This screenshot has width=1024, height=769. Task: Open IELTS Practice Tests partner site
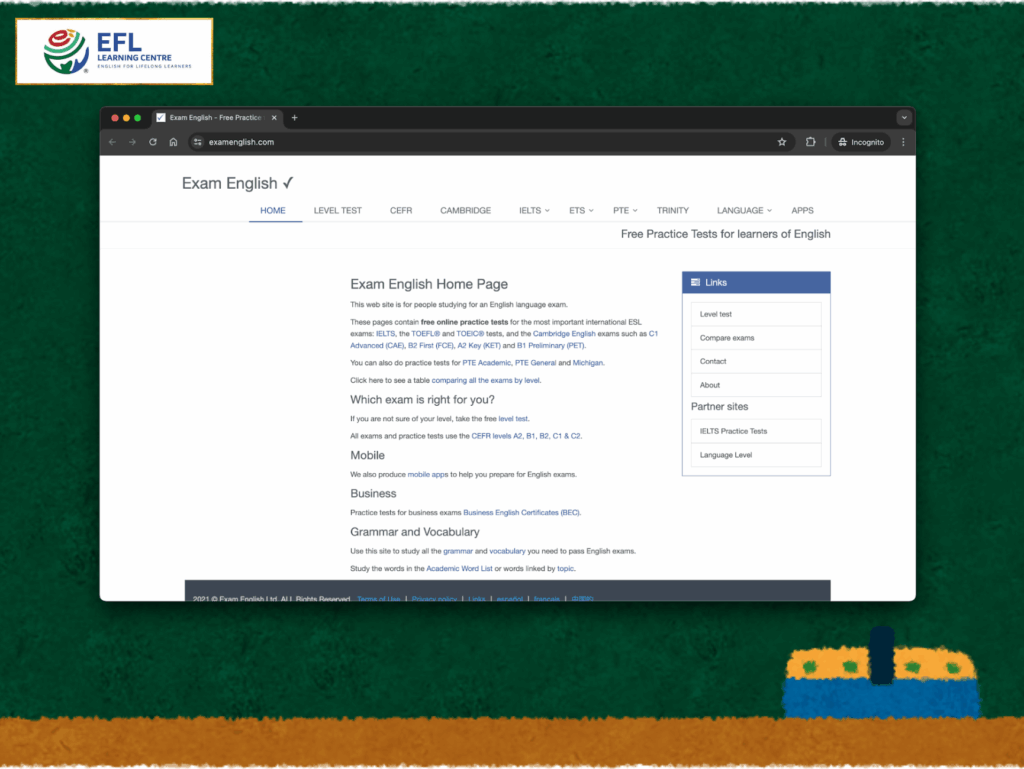click(x=756, y=431)
